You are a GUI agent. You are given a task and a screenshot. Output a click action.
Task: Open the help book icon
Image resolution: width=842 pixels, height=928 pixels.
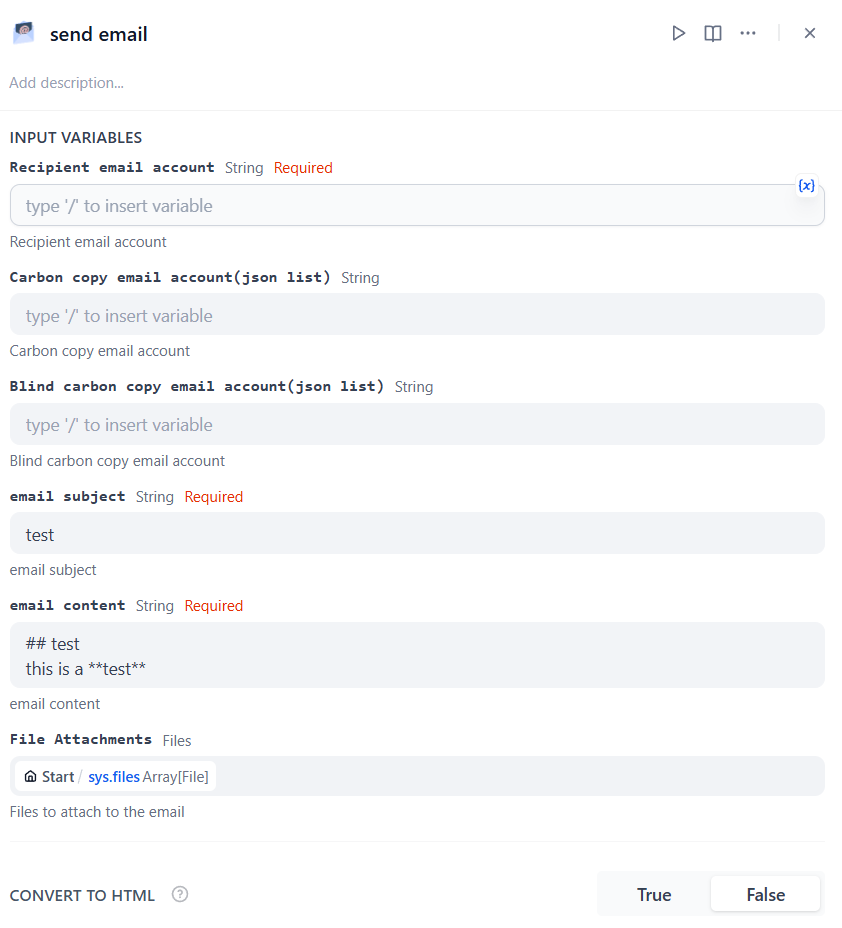[x=713, y=34]
